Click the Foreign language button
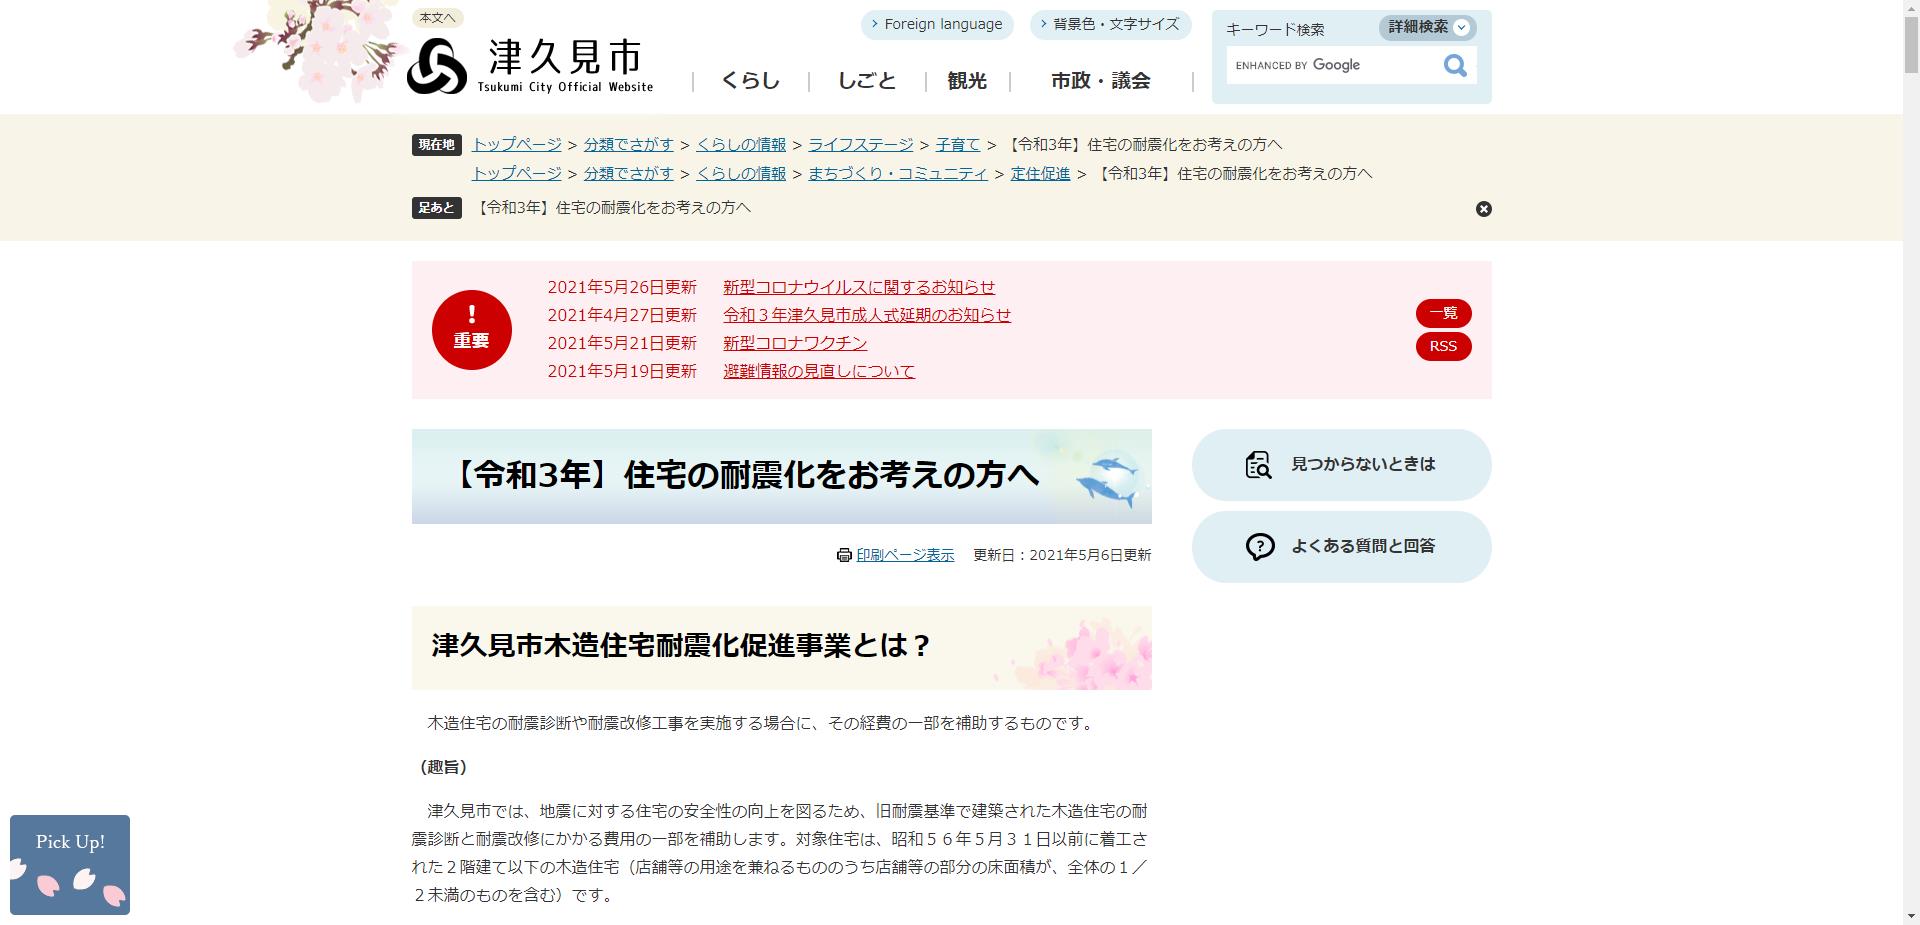Screen dimensions: 1920x925 pyautogui.click(x=936, y=24)
